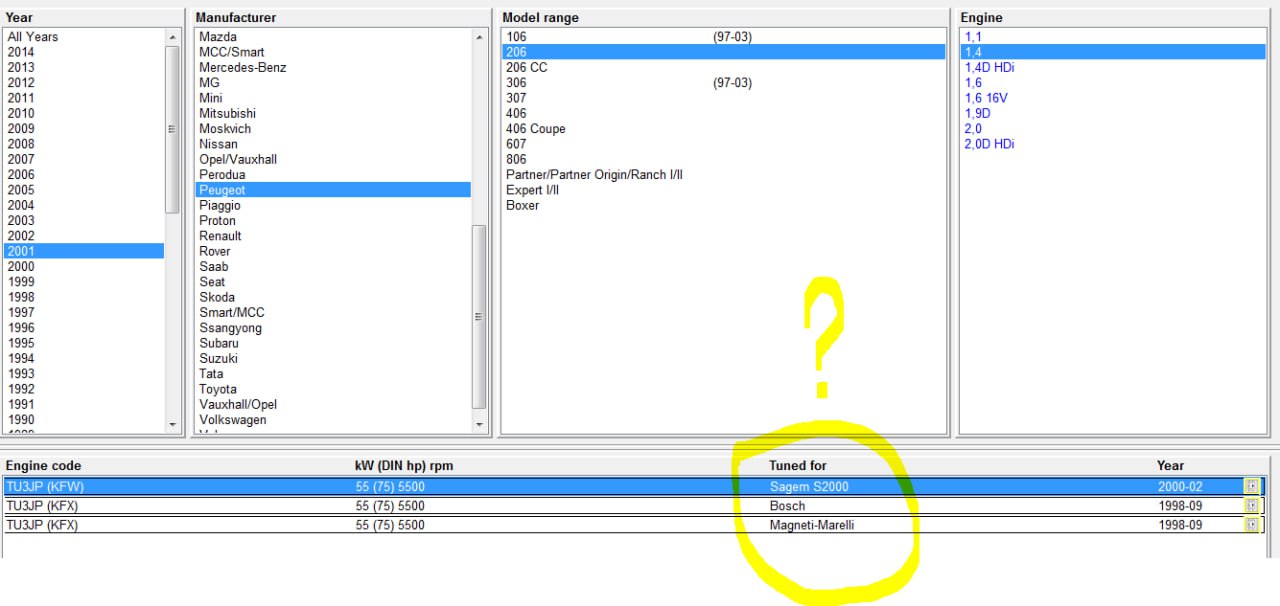This screenshot has height=606, width=1280.
Task: Select model 607
Action: [x=516, y=144]
